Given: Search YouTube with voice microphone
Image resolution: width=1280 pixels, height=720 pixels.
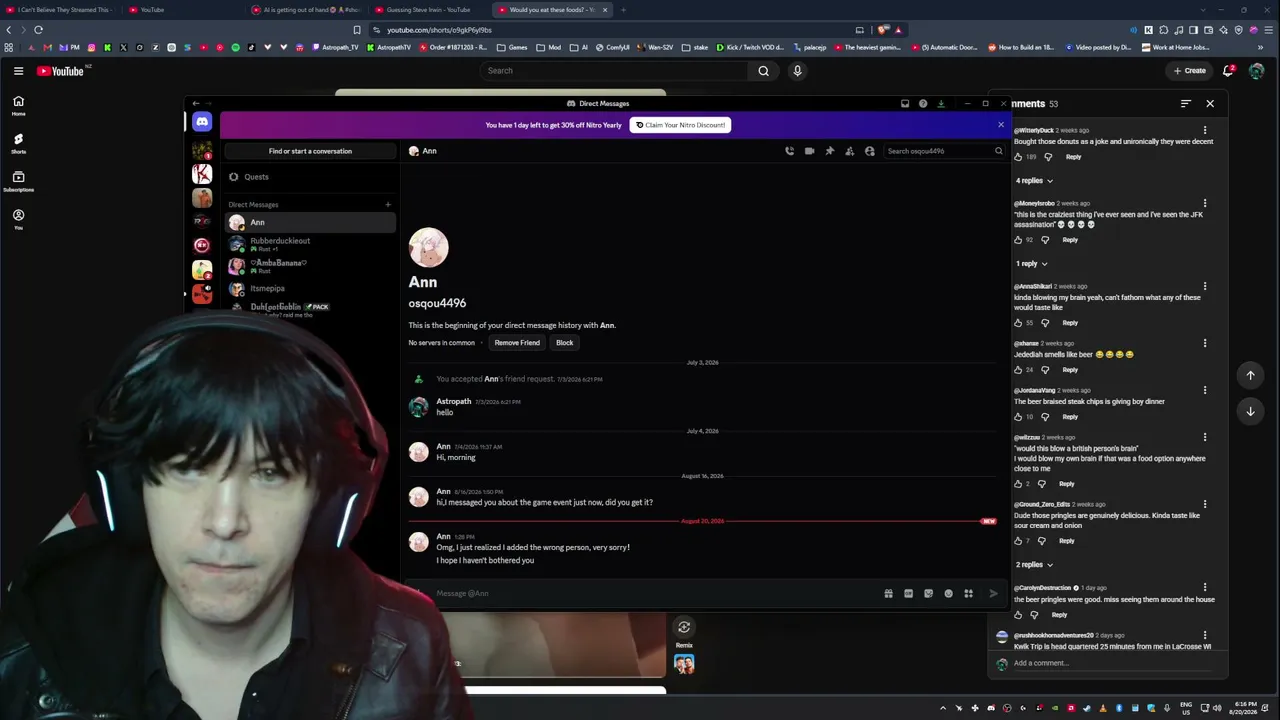Looking at the screenshot, I should (797, 71).
